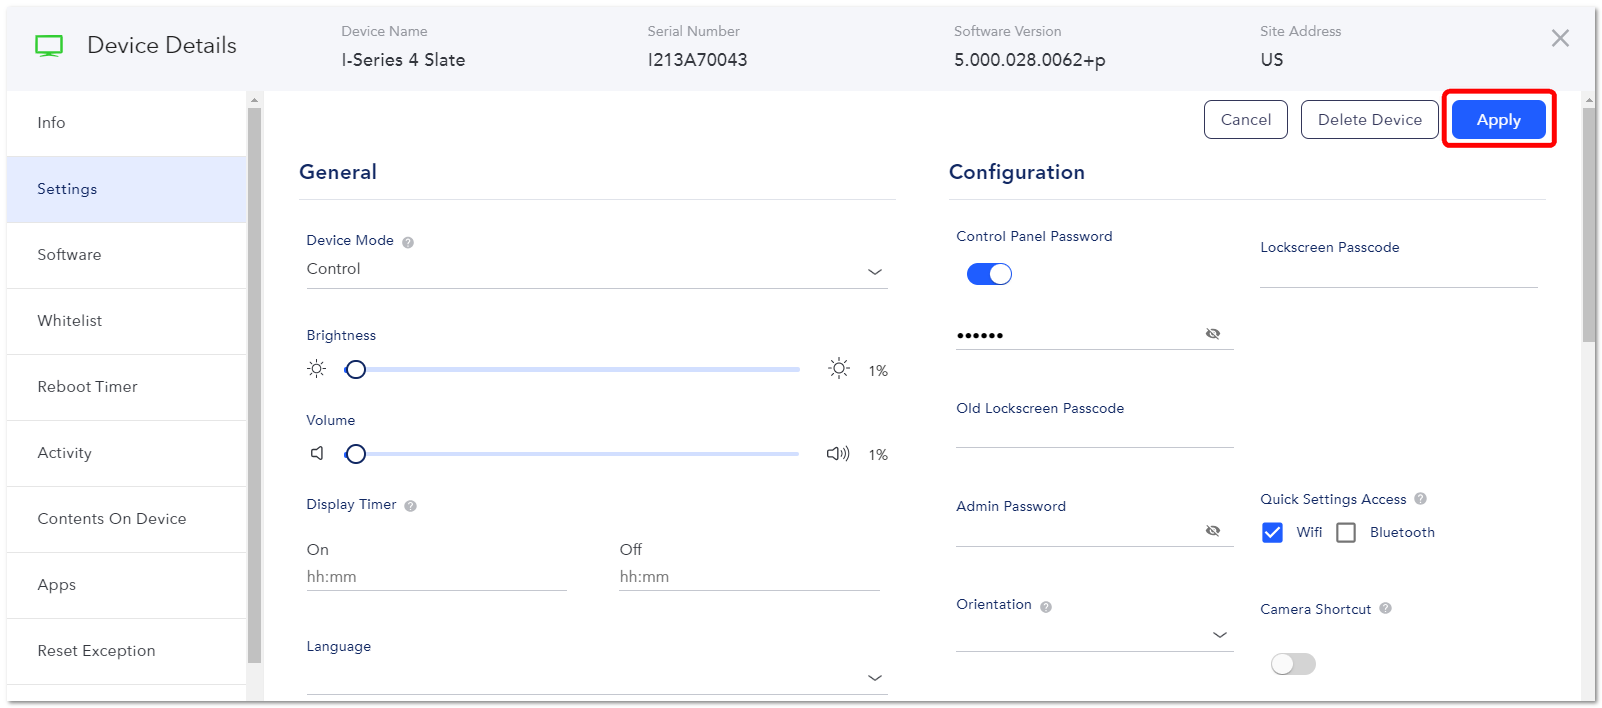
Task: Reveal the Admin Password with eye icon
Action: (1213, 531)
